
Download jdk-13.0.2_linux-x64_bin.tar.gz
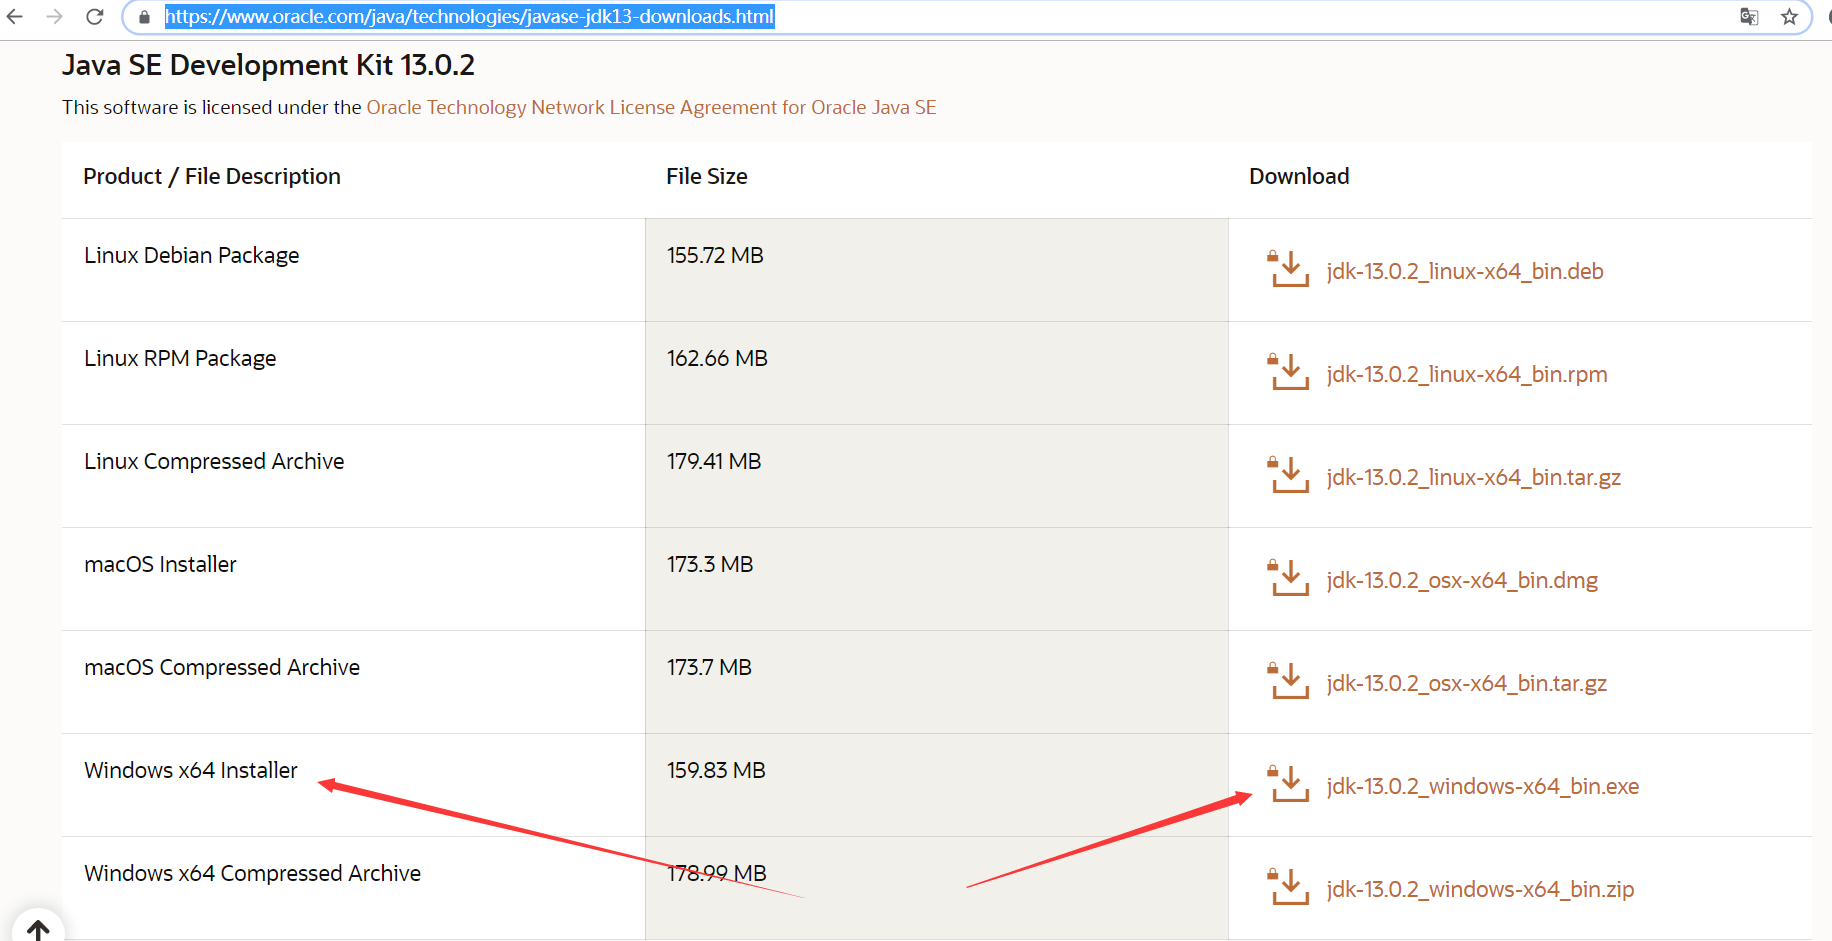[1474, 477]
